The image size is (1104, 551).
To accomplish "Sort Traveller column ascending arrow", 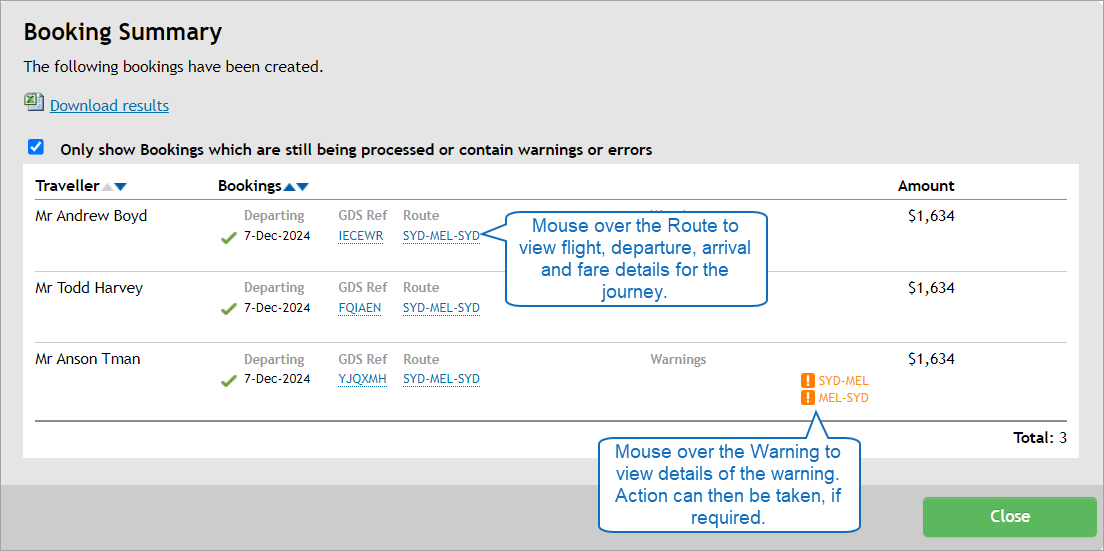I will [x=108, y=187].
